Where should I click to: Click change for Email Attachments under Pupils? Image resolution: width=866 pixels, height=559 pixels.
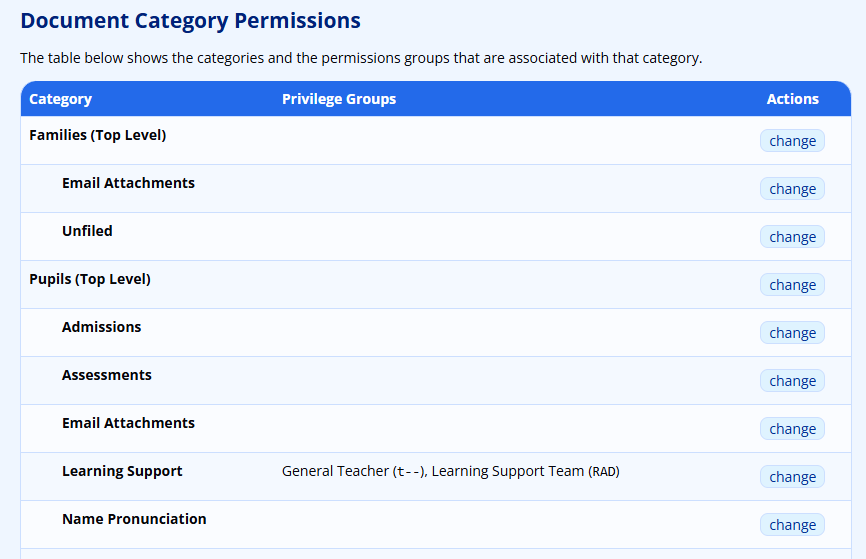[x=792, y=429]
